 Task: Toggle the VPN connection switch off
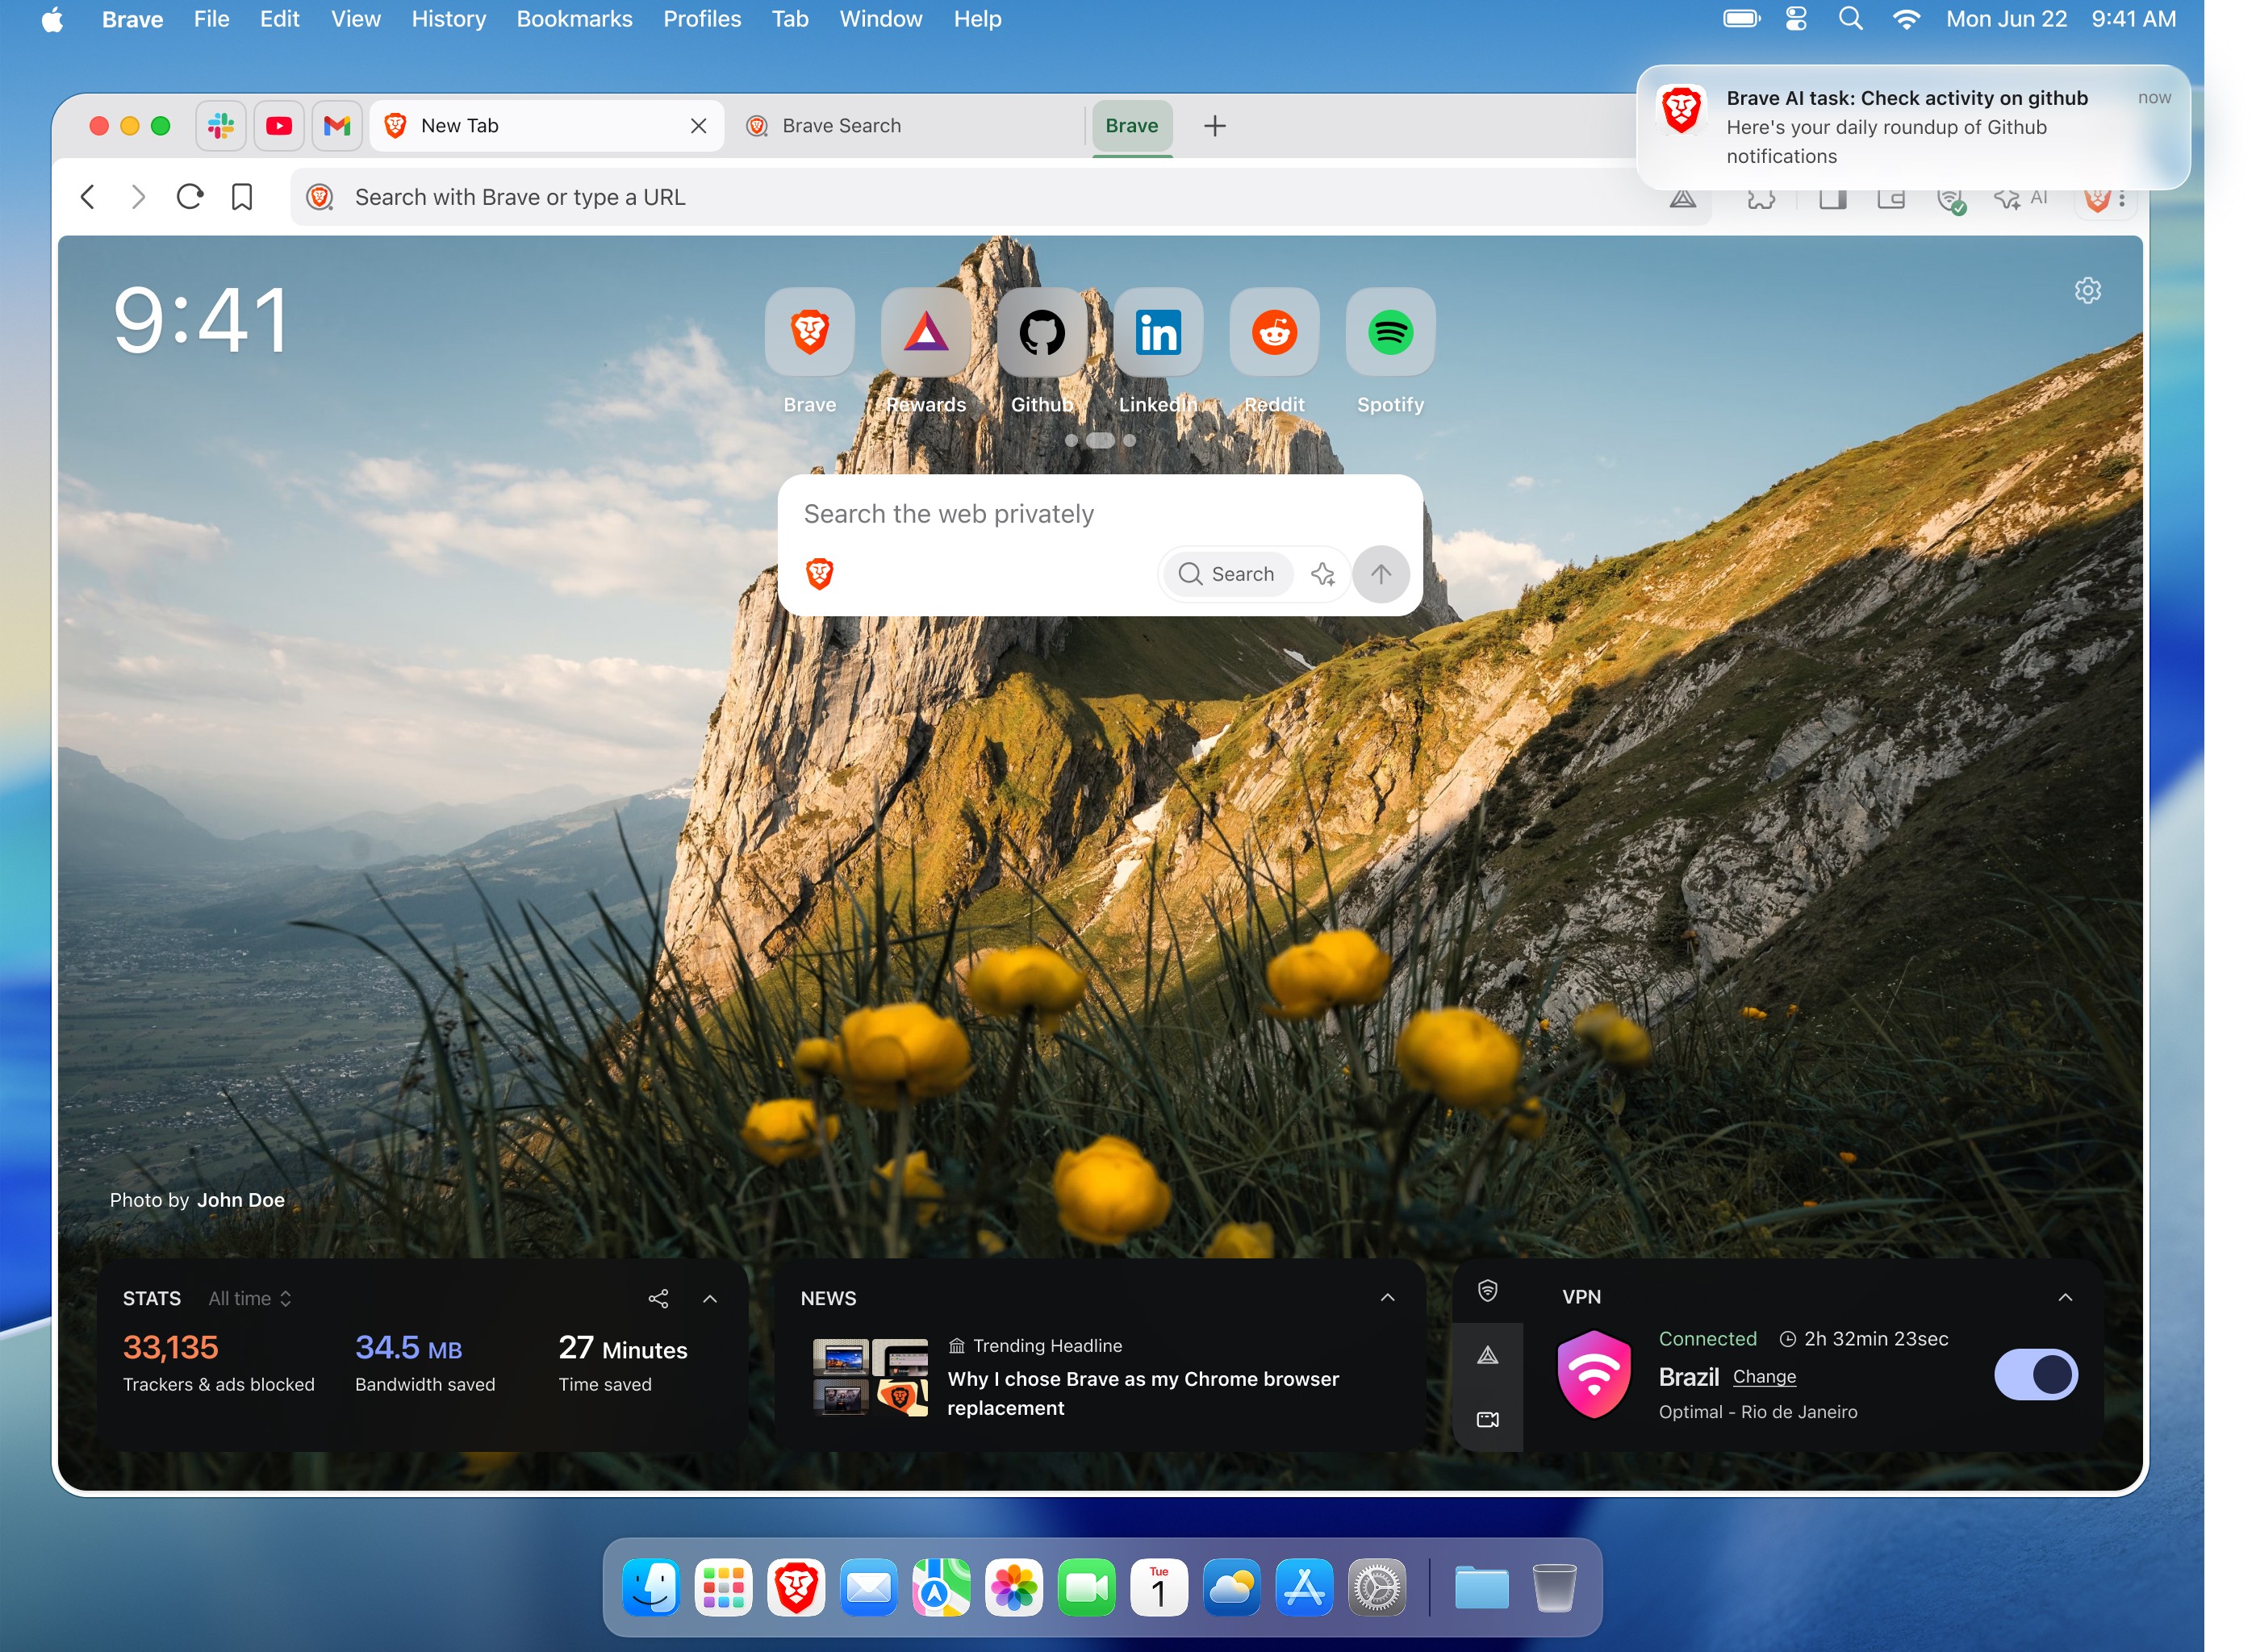click(2034, 1374)
